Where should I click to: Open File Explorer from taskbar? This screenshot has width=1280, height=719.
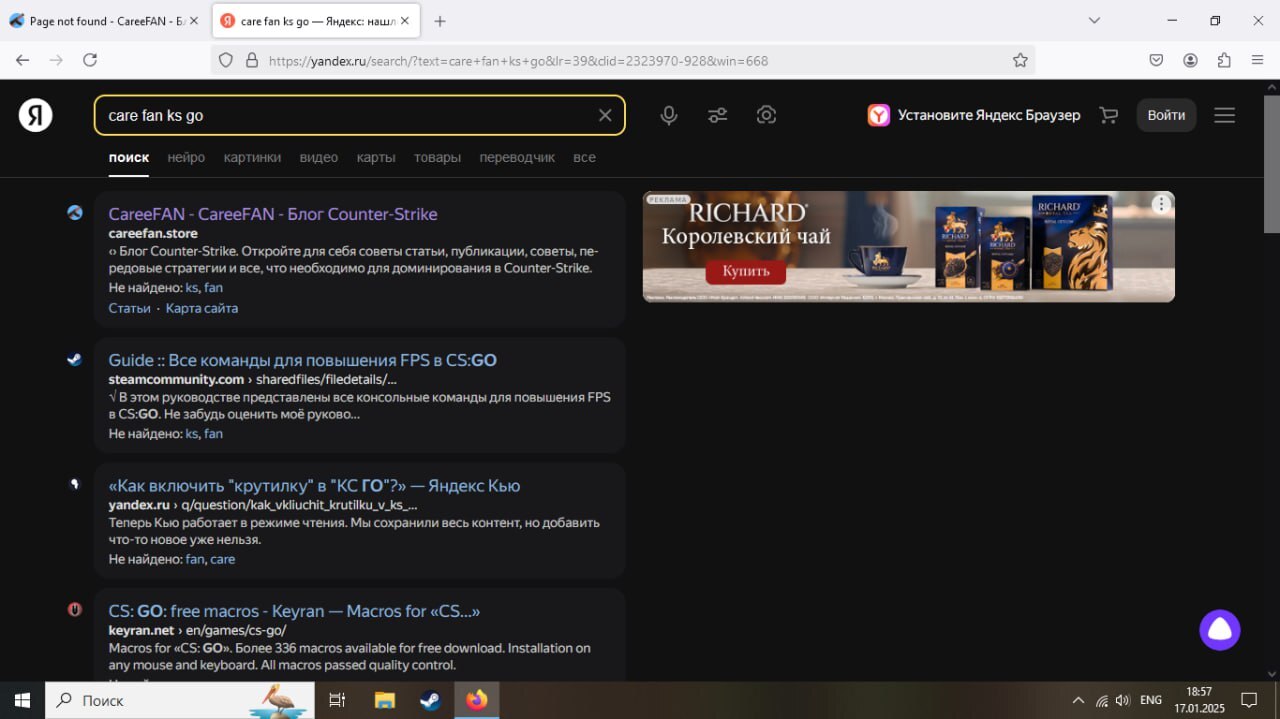(384, 700)
